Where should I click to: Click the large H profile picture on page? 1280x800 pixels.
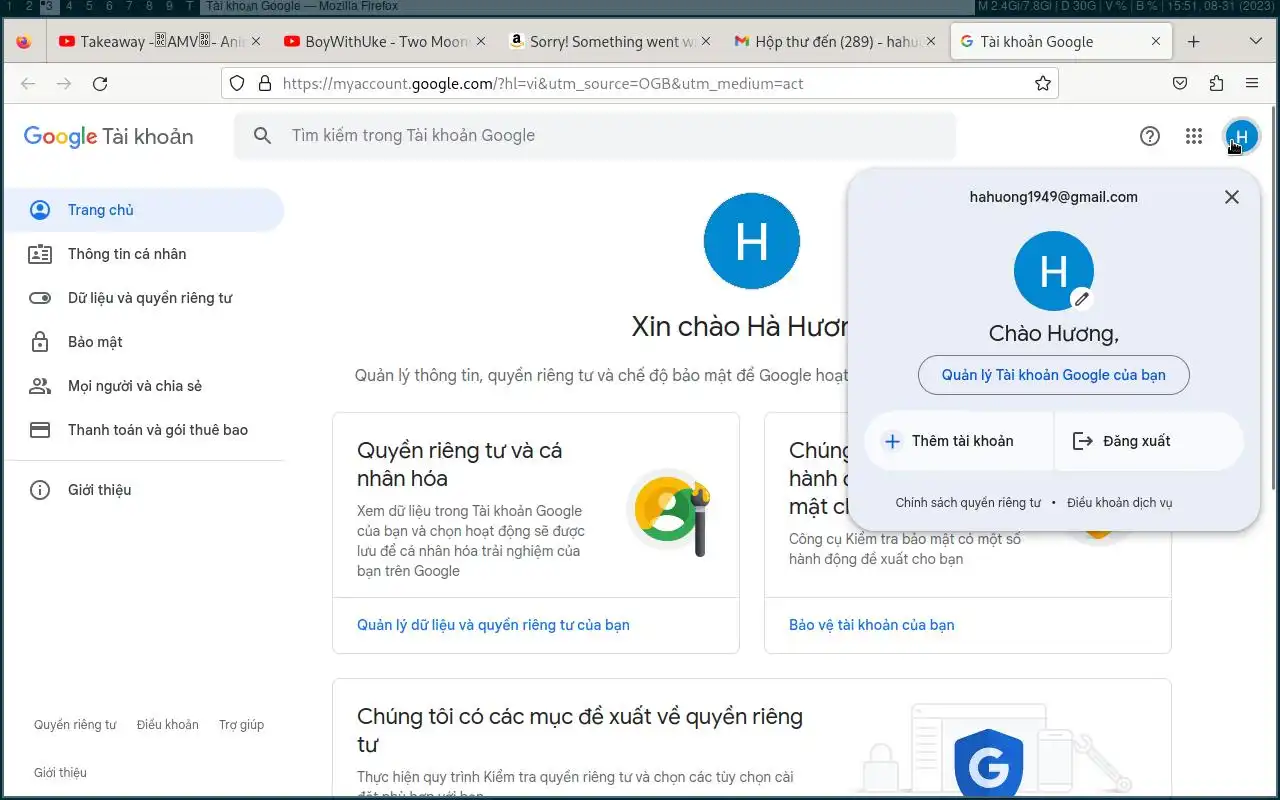click(752, 241)
